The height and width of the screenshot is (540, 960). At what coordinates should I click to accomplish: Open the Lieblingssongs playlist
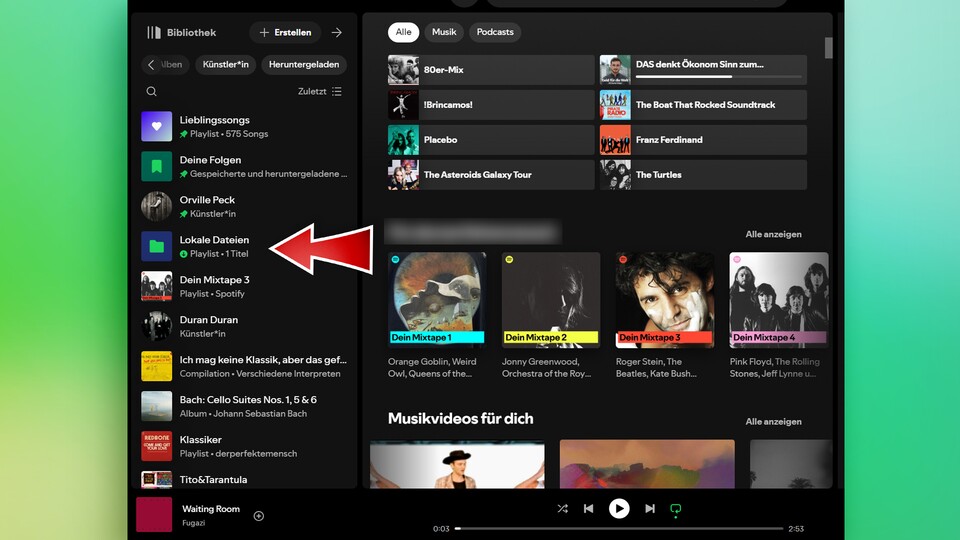click(x=245, y=127)
